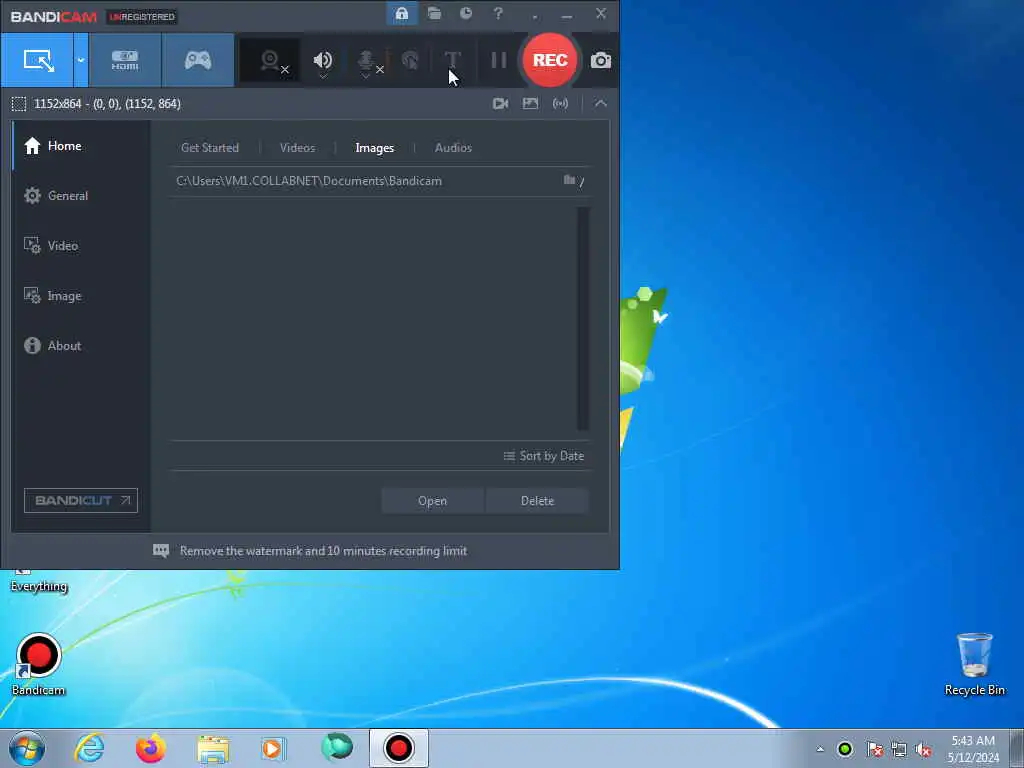Open the About section in the sidebar
Viewport: 1024px width, 768px height.
[x=82, y=346]
